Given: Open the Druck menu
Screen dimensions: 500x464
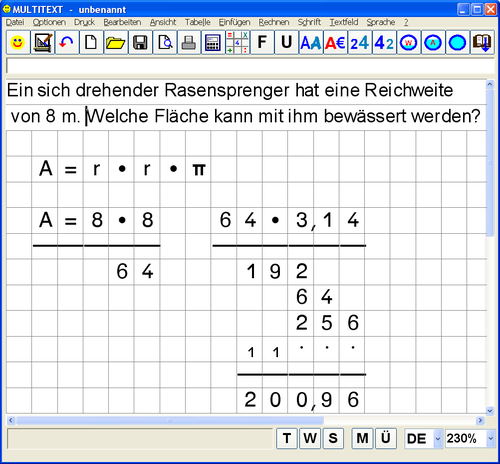Looking at the screenshot, I should point(84,22).
